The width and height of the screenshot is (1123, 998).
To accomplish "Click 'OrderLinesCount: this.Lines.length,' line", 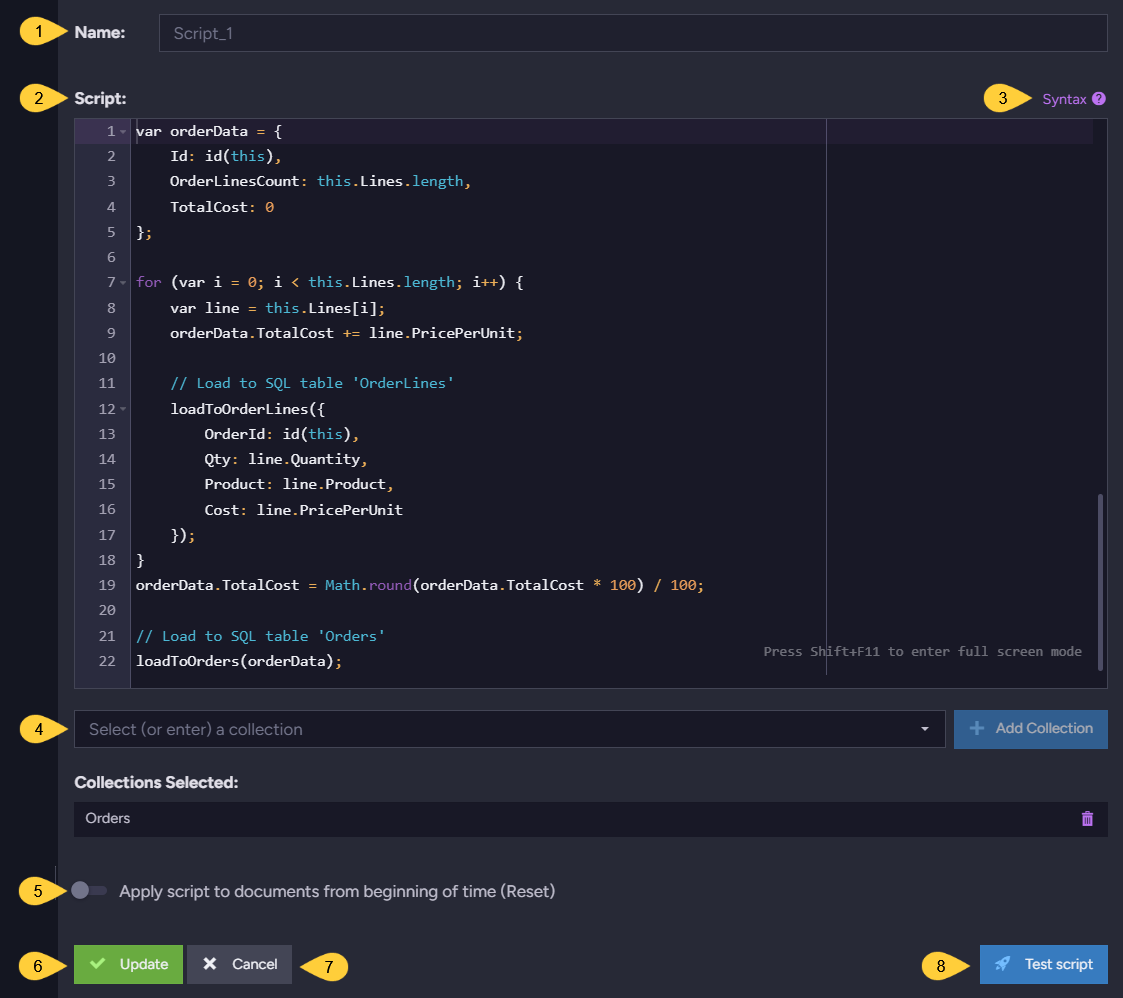I will pos(320,181).
